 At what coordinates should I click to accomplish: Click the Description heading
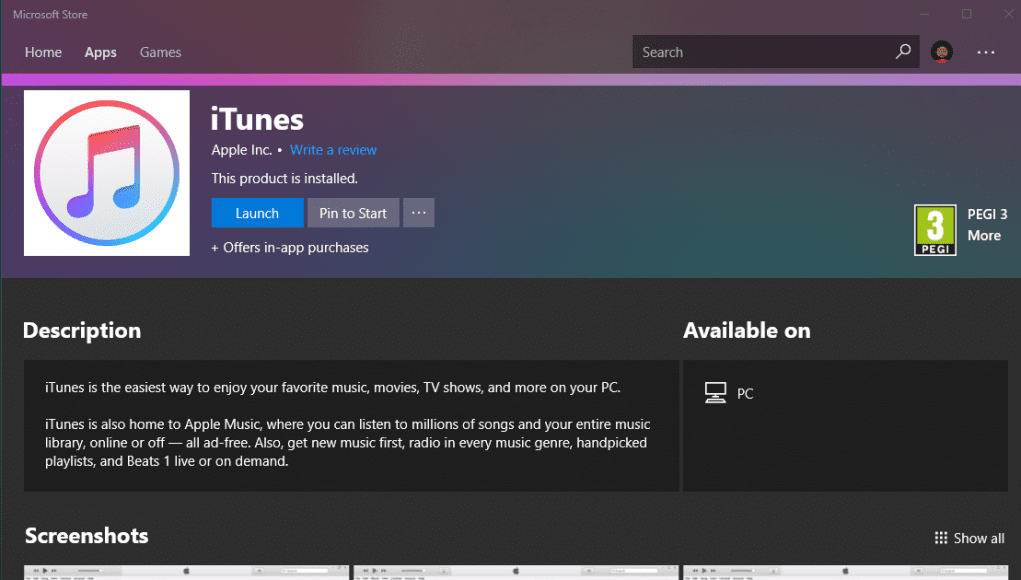point(82,331)
